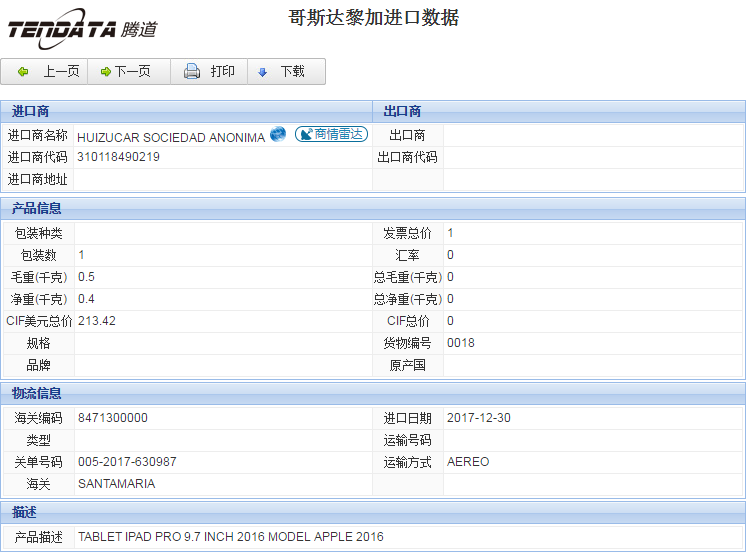
Task: Go to previous page with 上一页
Action: (x=49, y=72)
